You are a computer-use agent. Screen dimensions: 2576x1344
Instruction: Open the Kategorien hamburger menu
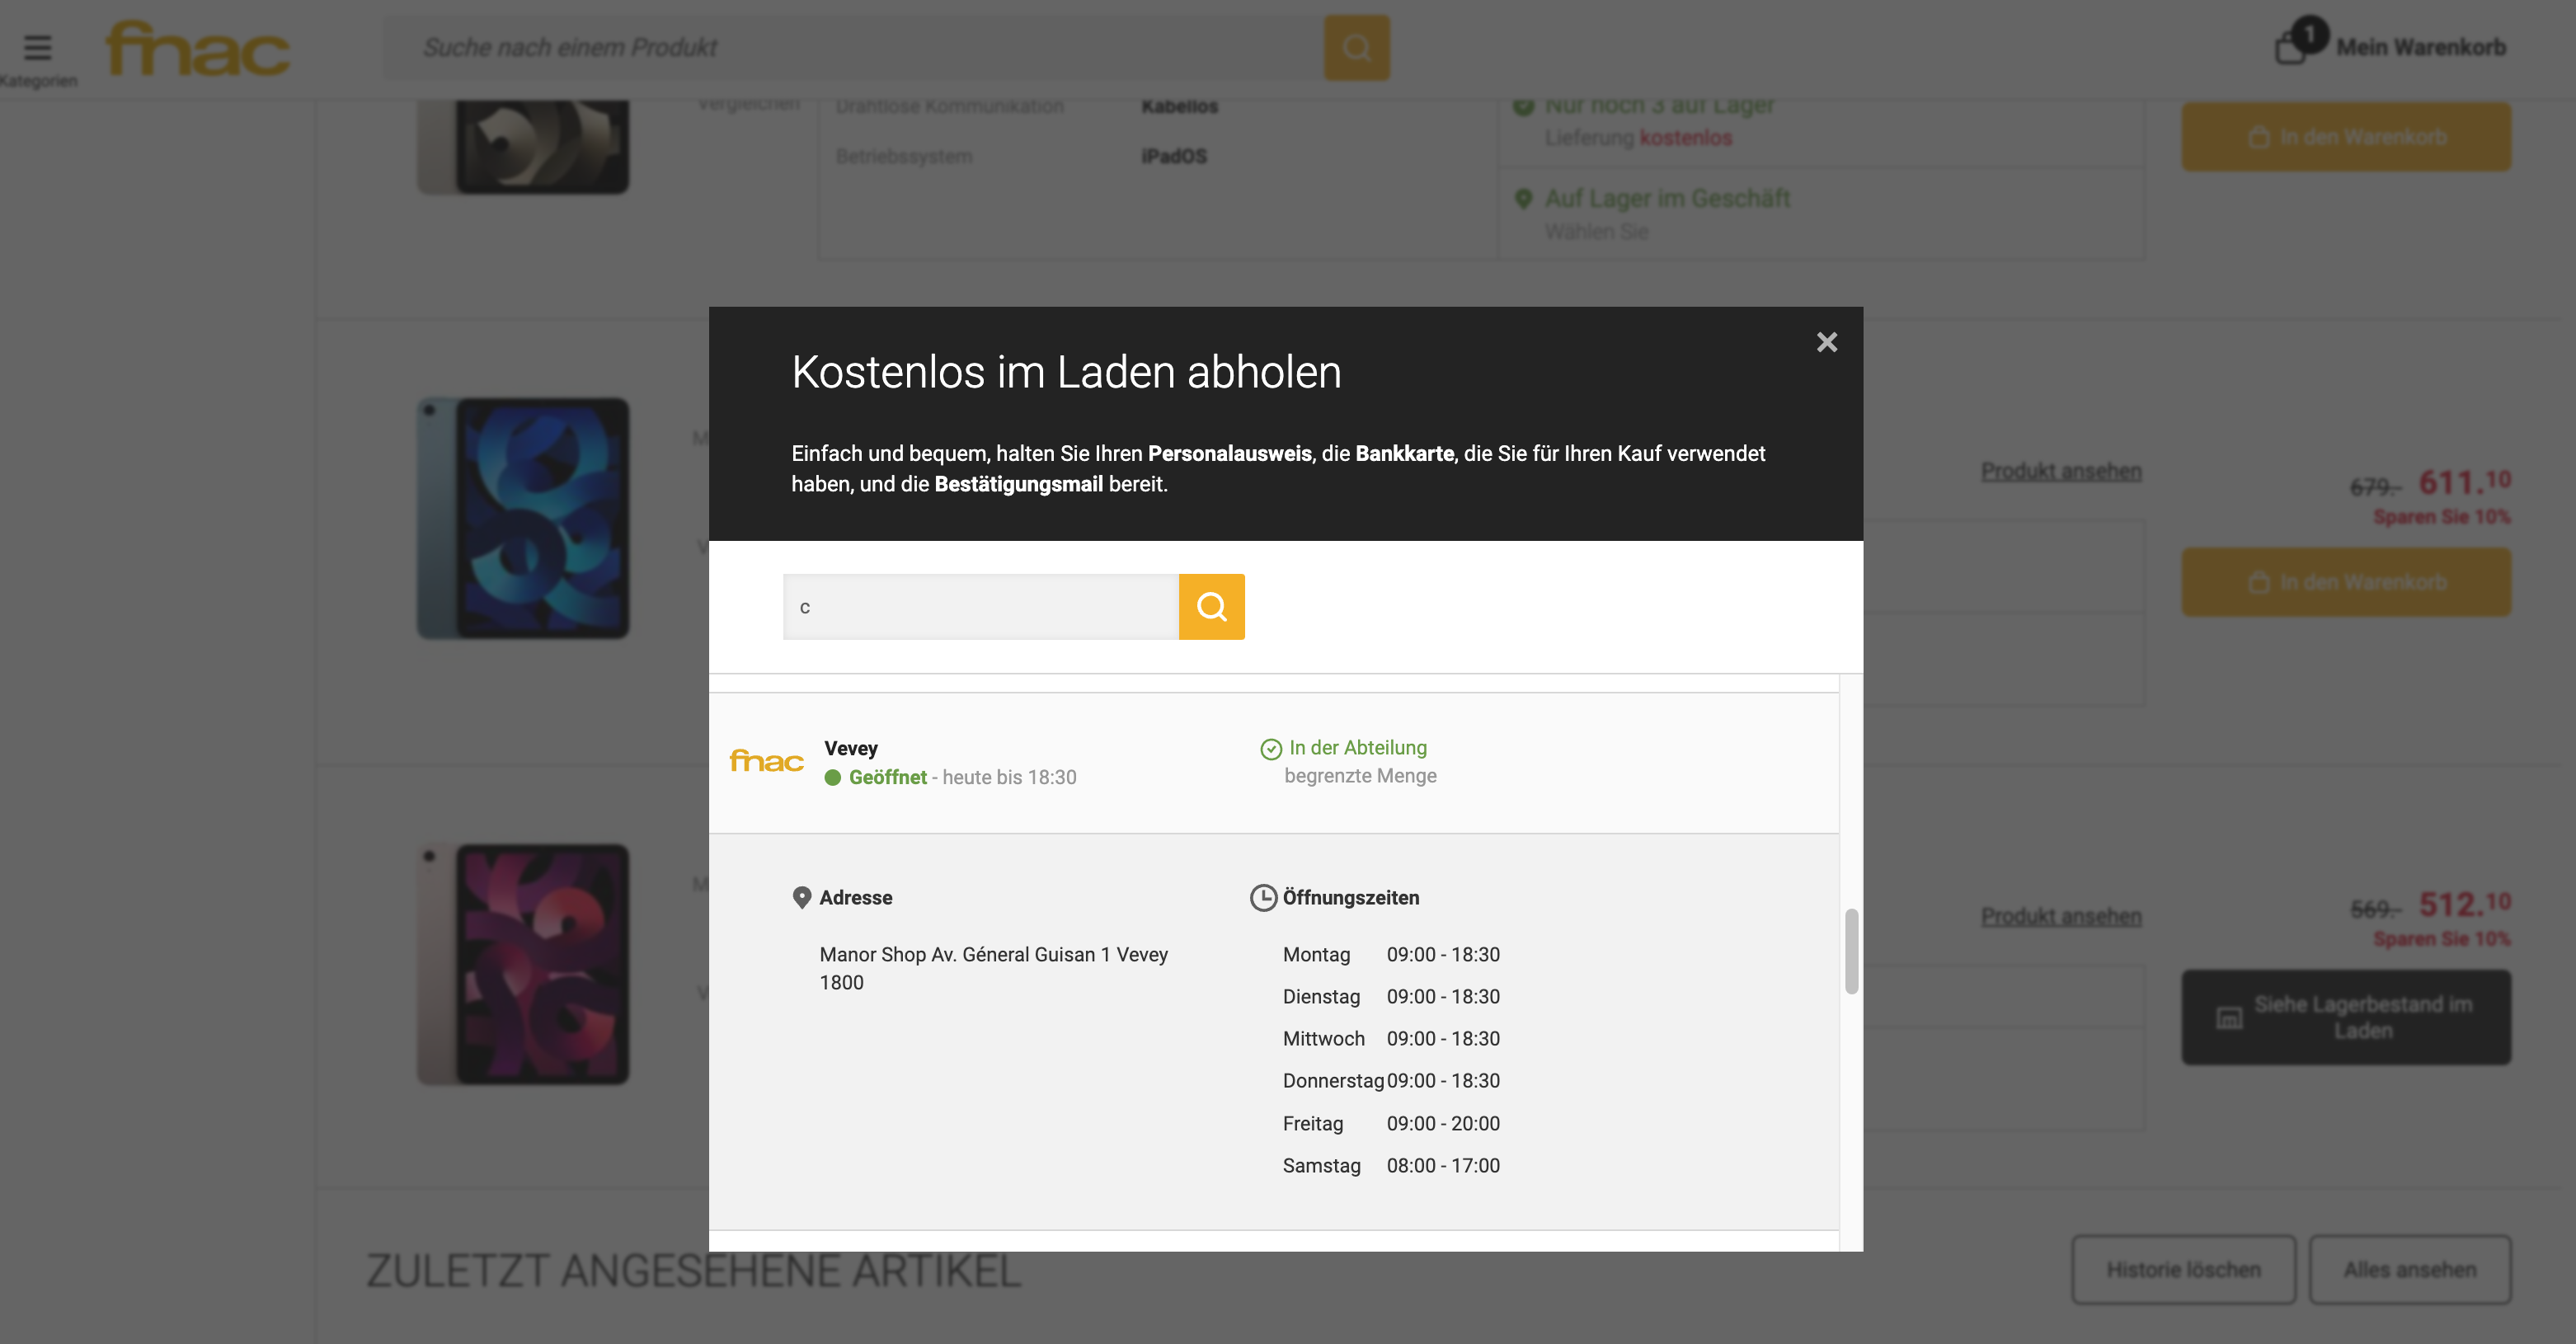[x=38, y=47]
